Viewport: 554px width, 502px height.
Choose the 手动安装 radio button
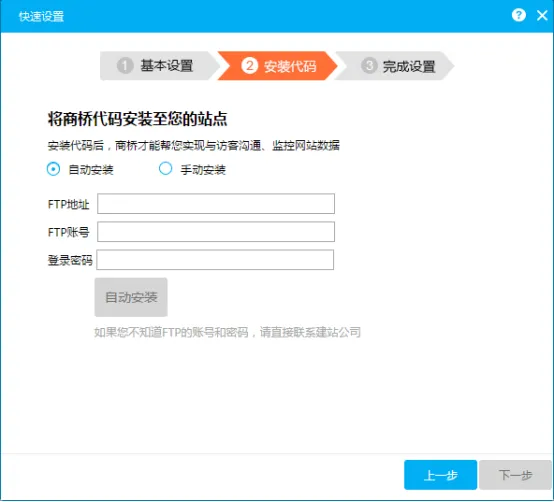pos(165,169)
